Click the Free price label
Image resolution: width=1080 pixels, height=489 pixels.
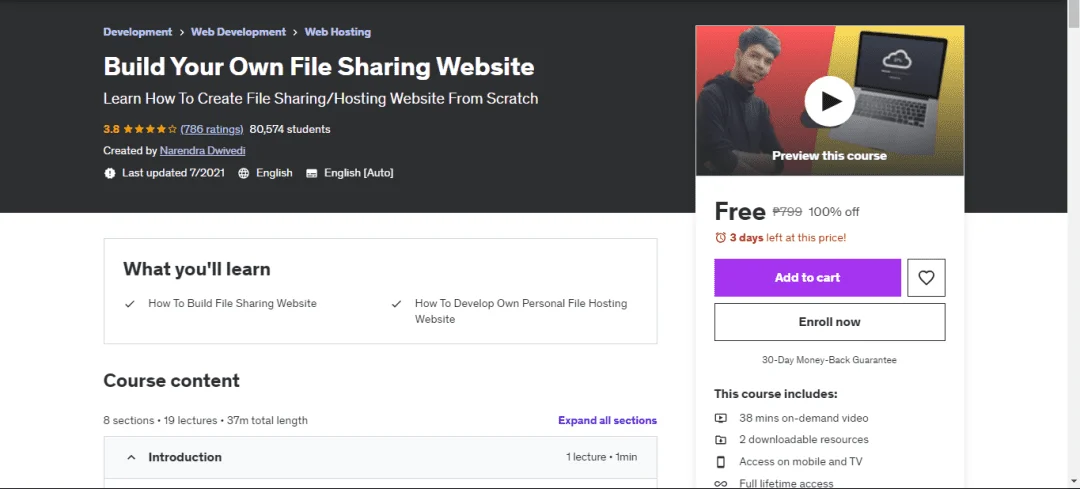click(740, 211)
